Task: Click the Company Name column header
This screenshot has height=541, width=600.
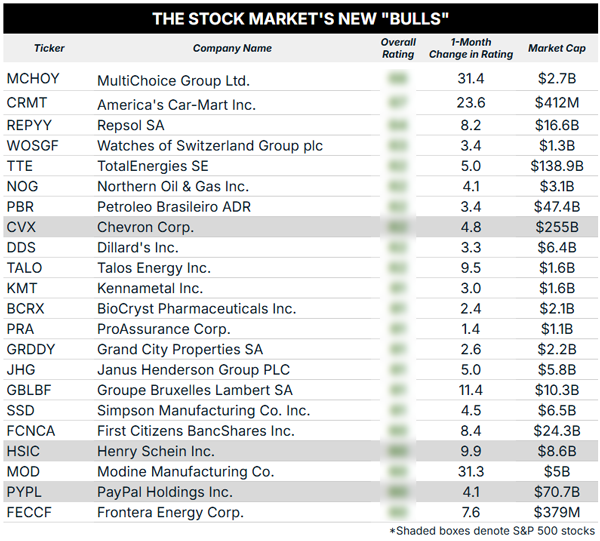Action: coord(232,48)
